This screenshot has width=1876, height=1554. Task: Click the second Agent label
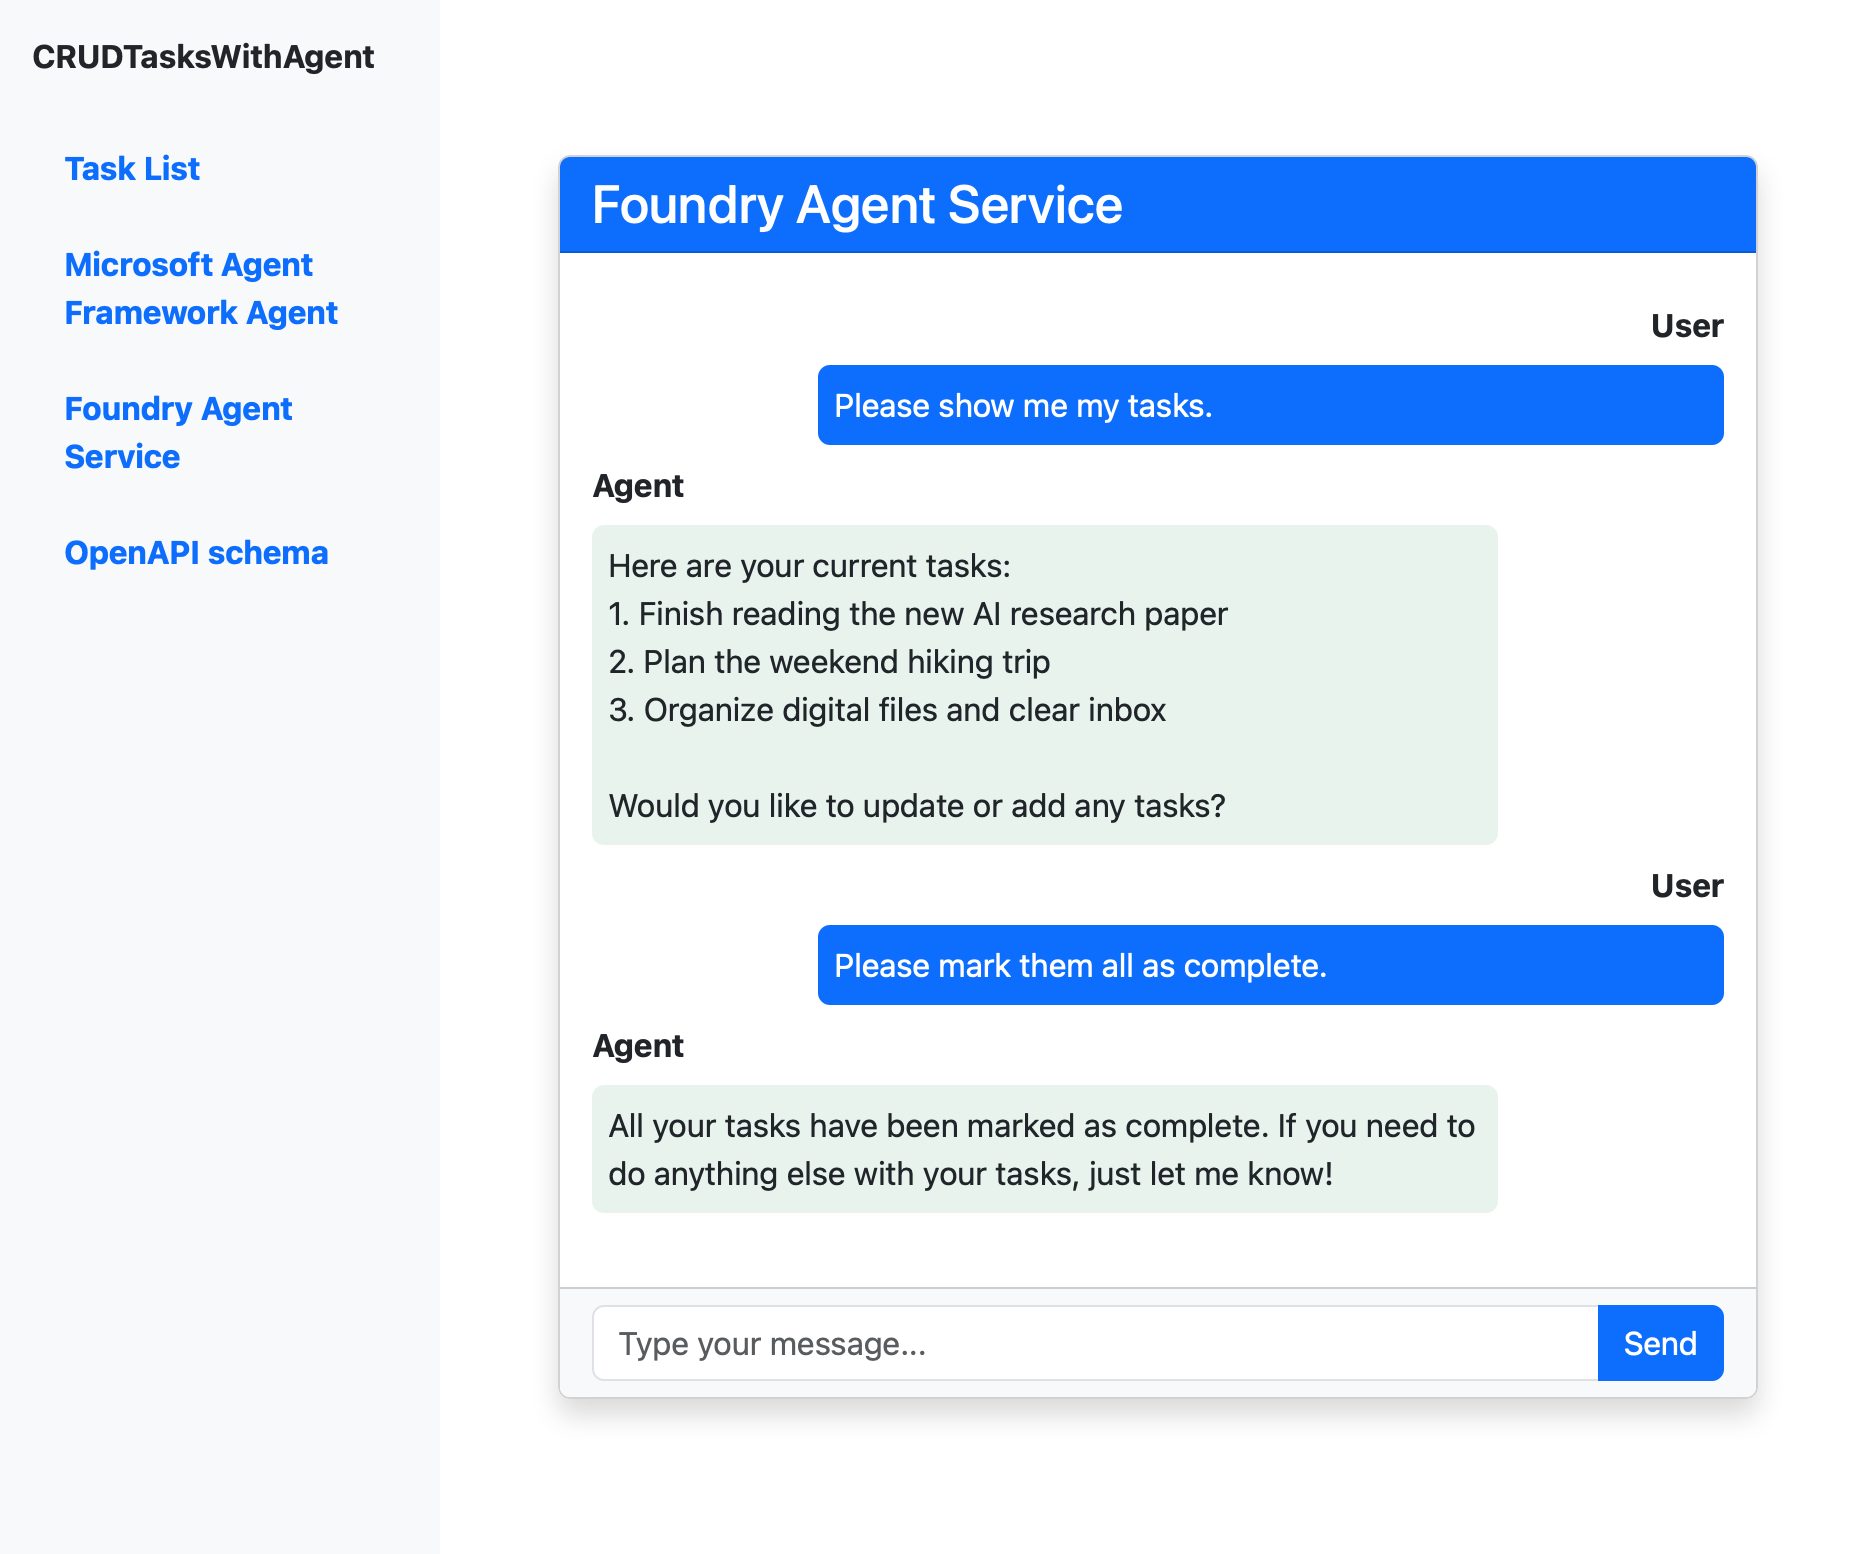[638, 1045]
